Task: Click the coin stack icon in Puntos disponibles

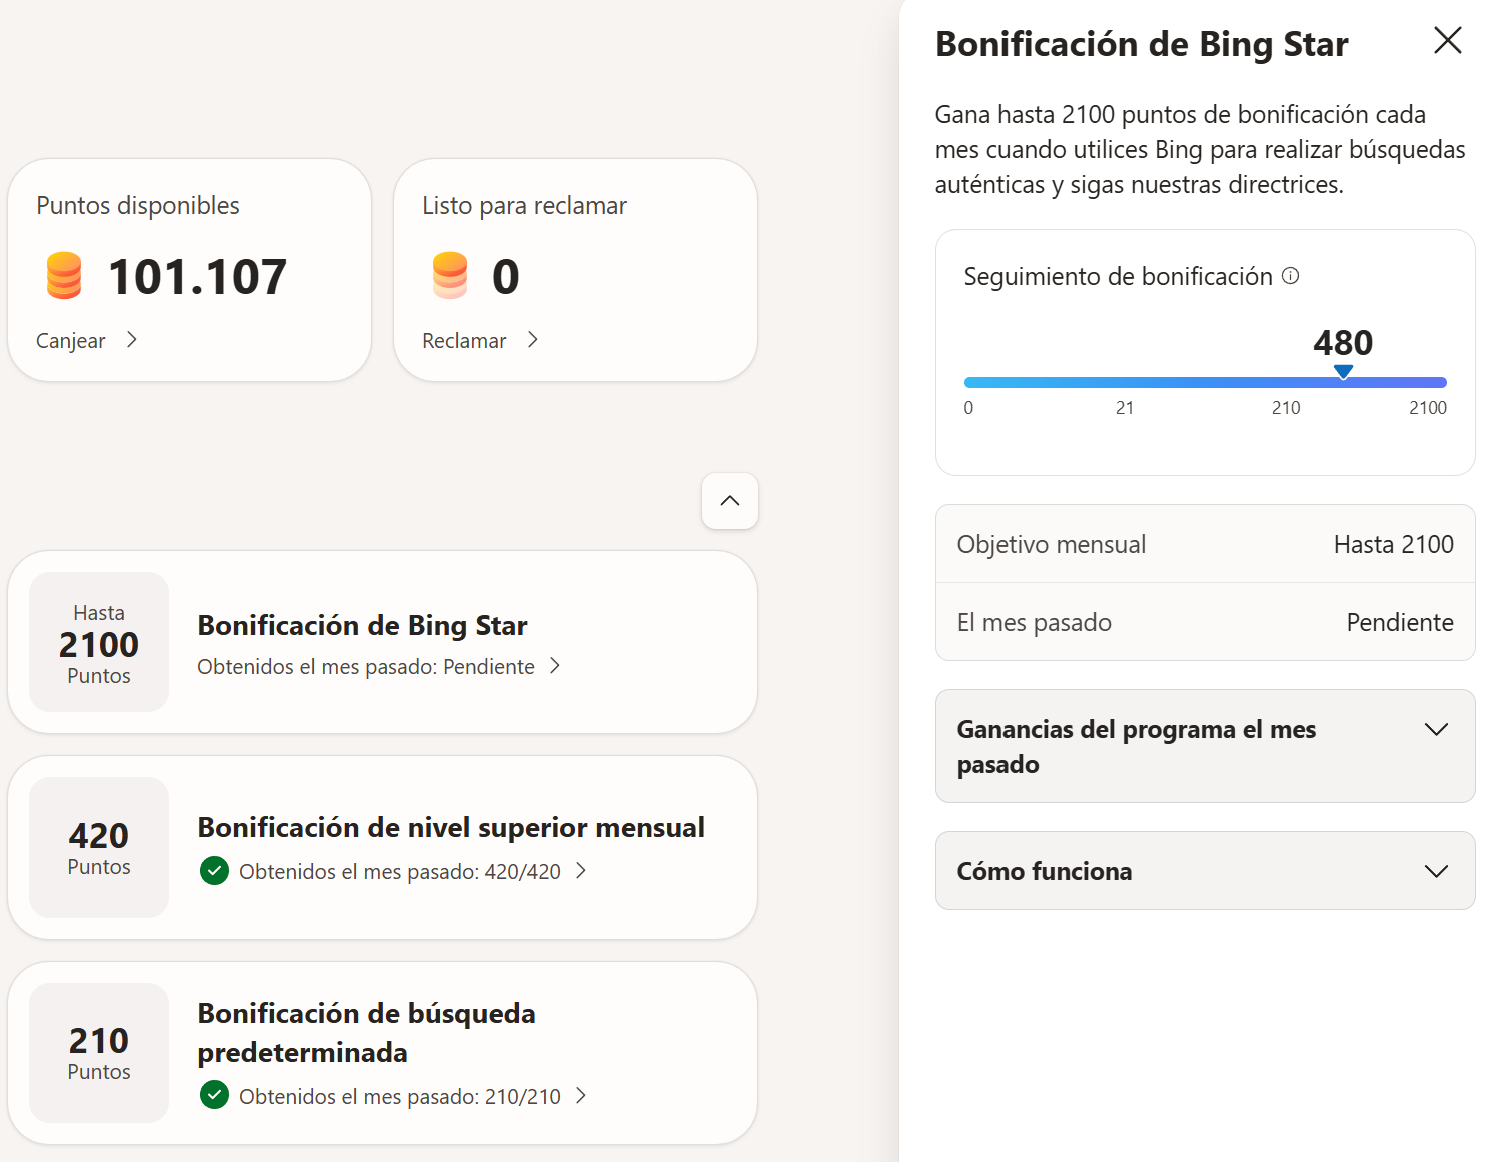Action: click(64, 276)
